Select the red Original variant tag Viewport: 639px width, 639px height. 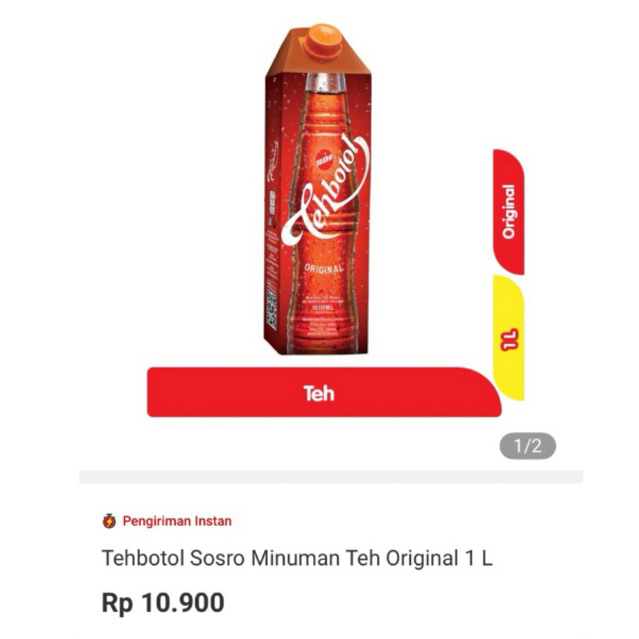point(509,212)
